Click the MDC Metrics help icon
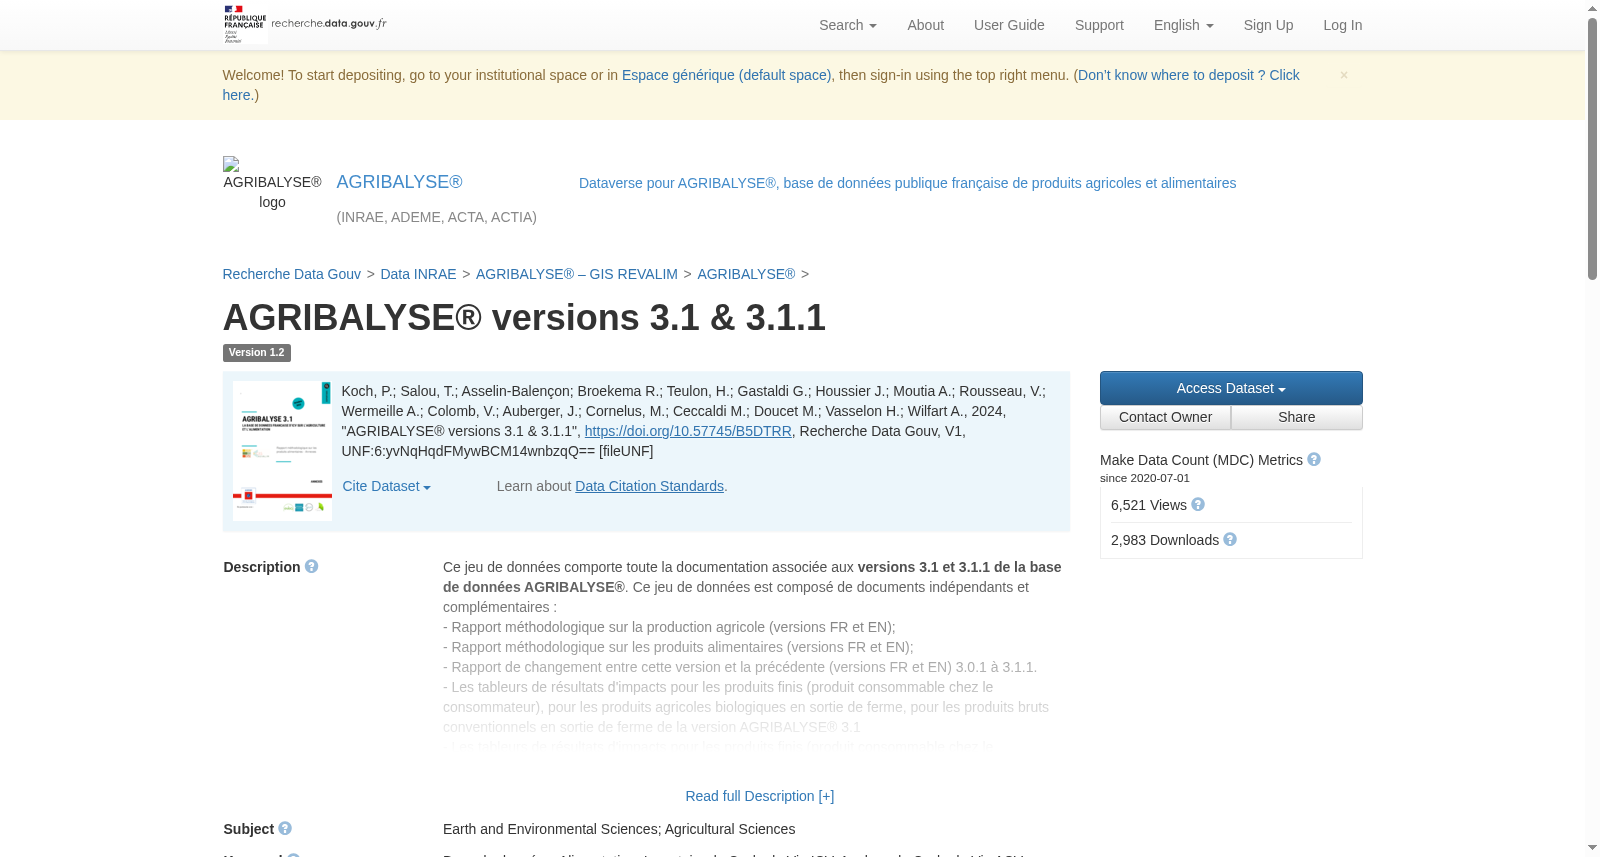The image size is (1600, 857). [x=1314, y=460]
